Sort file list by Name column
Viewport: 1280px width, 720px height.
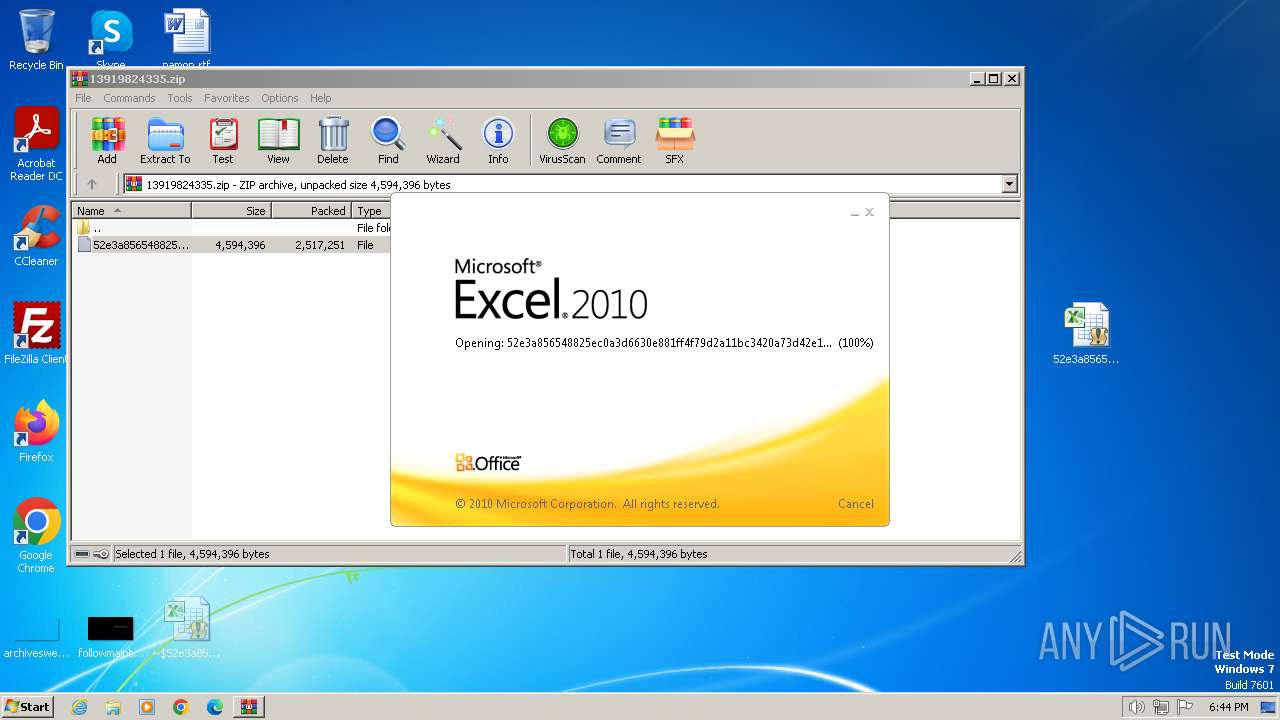(131, 211)
